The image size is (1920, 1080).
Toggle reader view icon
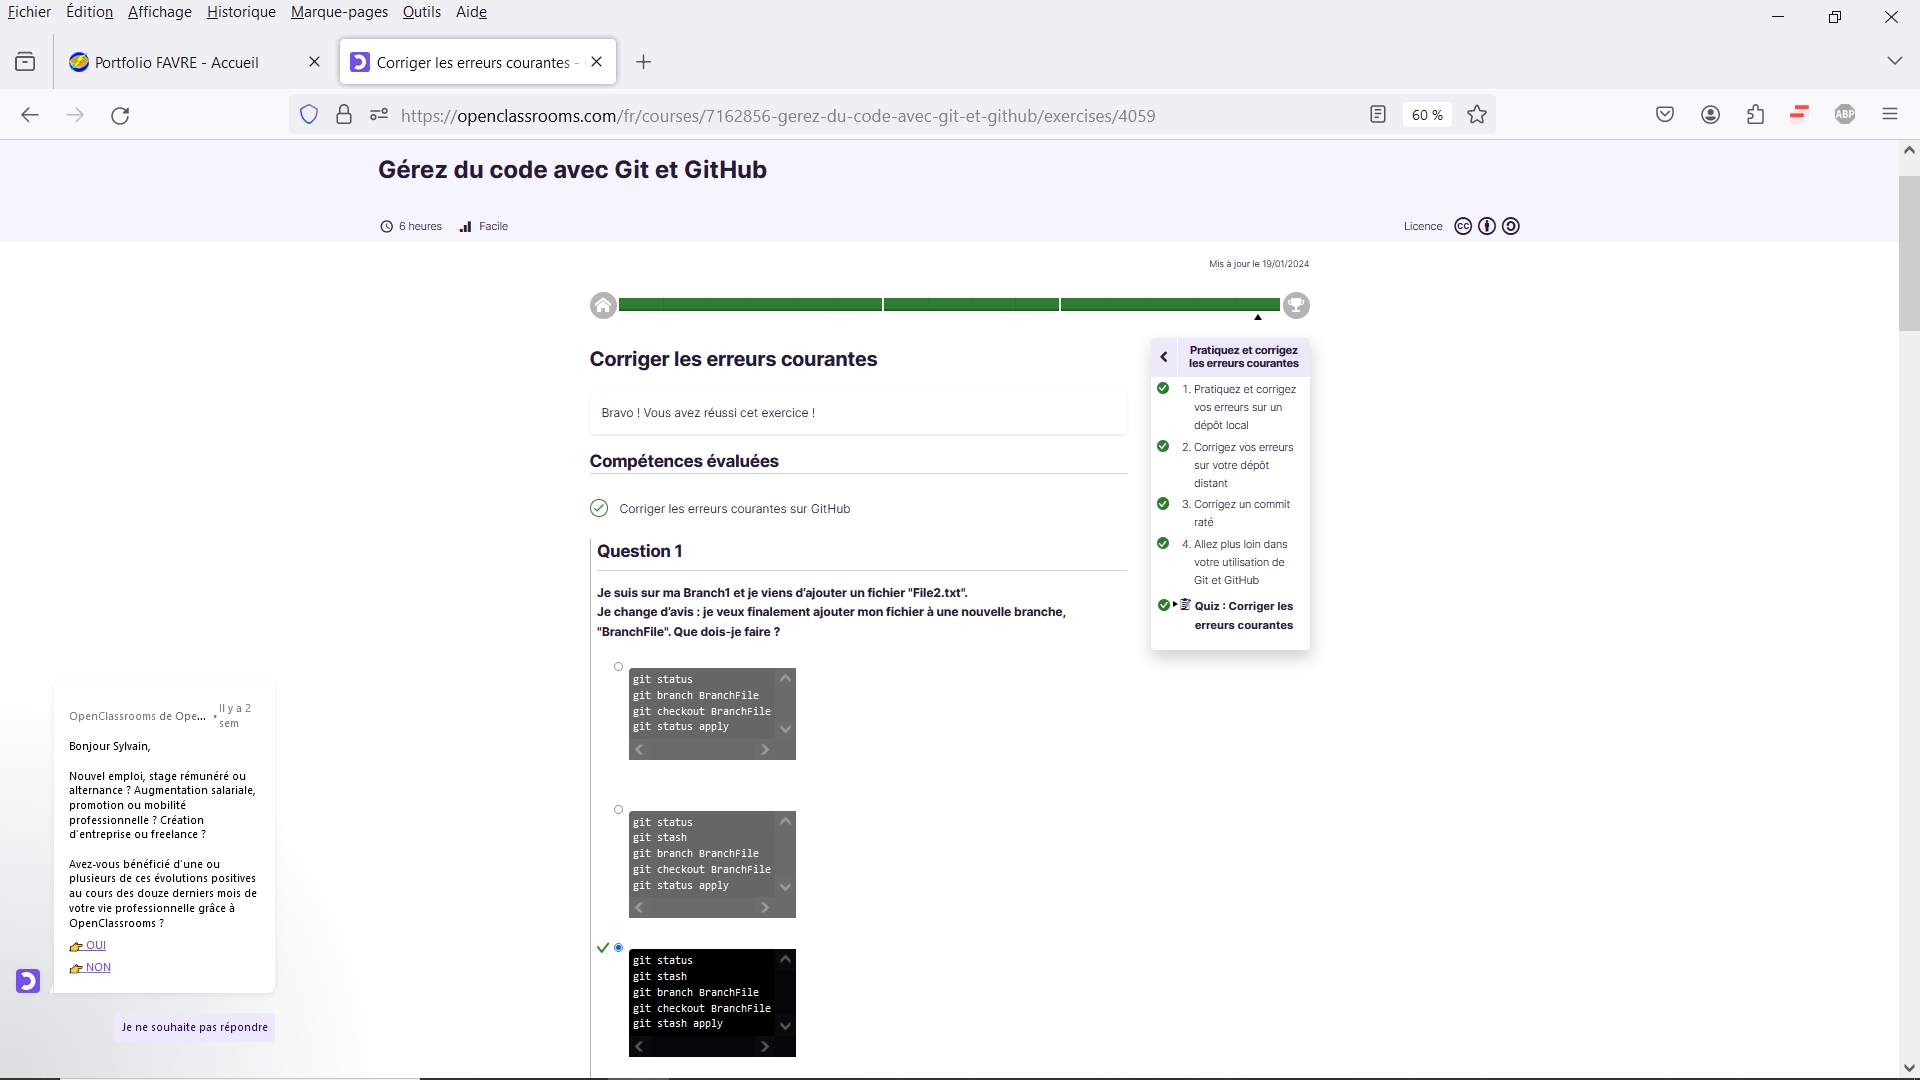1378,115
